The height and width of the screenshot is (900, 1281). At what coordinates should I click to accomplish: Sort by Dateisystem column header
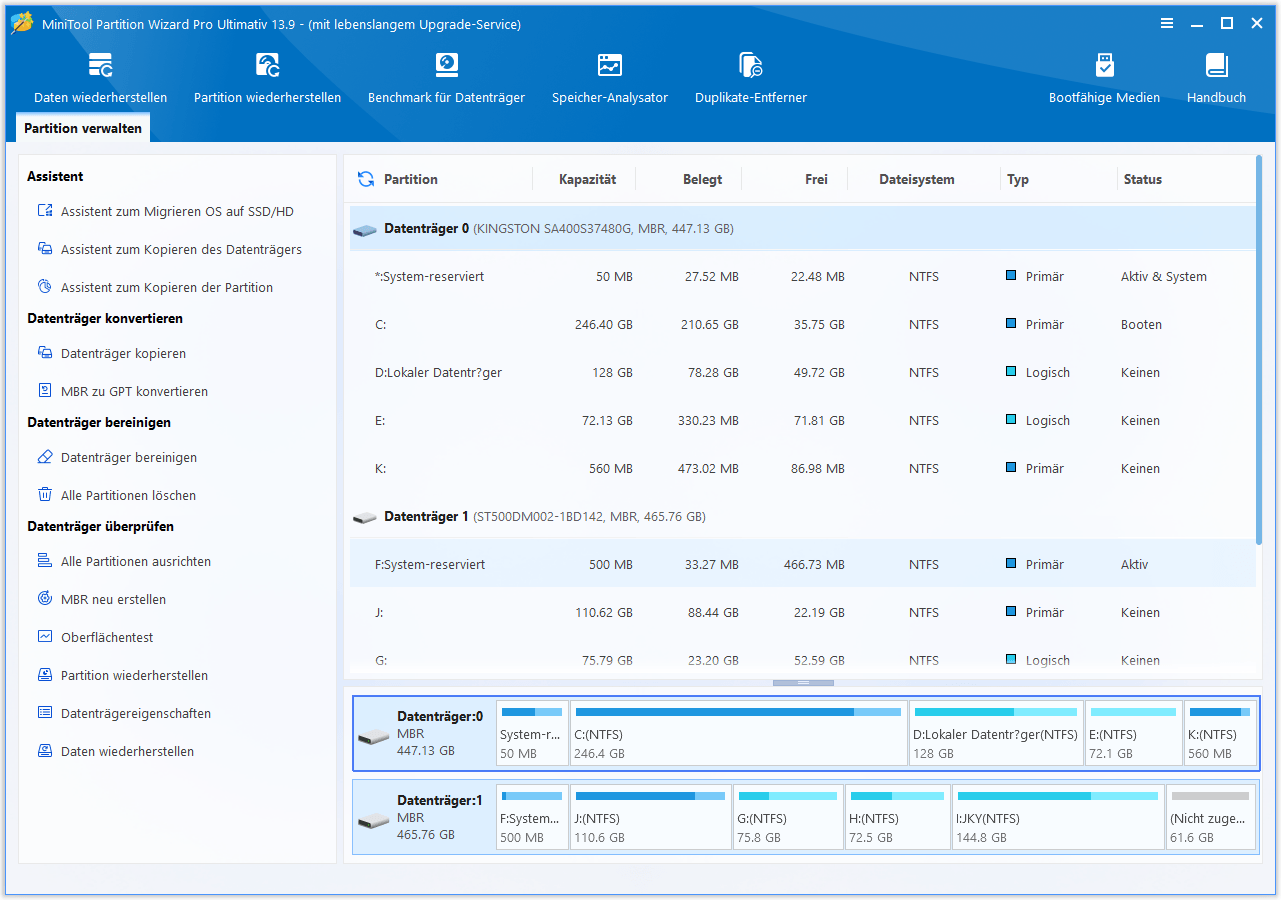click(x=916, y=179)
